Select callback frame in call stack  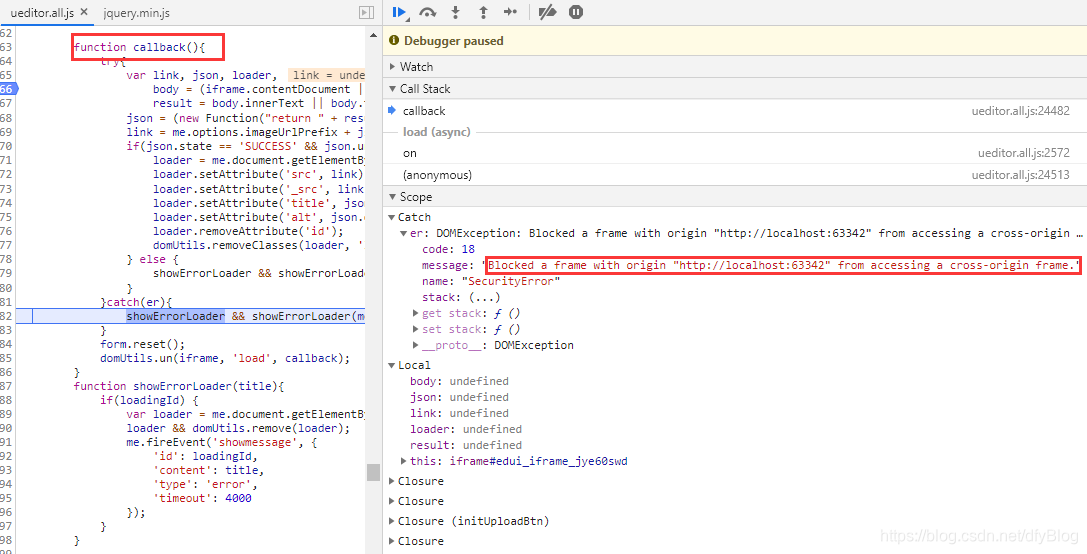[x=424, y=111]
